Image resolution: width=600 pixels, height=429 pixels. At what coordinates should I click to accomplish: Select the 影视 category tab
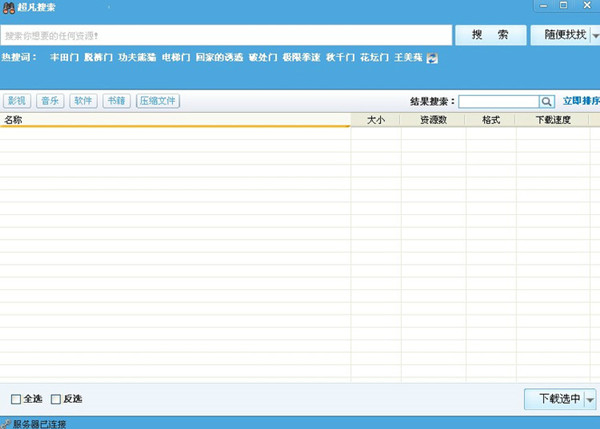tap(17, 101)
